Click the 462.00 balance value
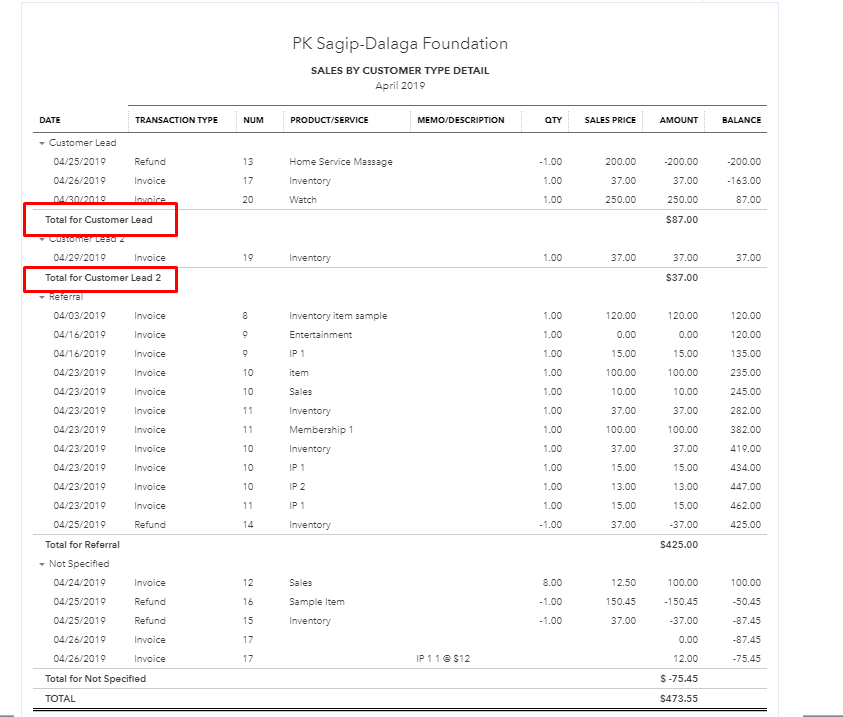This screenshot has width=843, height=717. click(745, 506)
